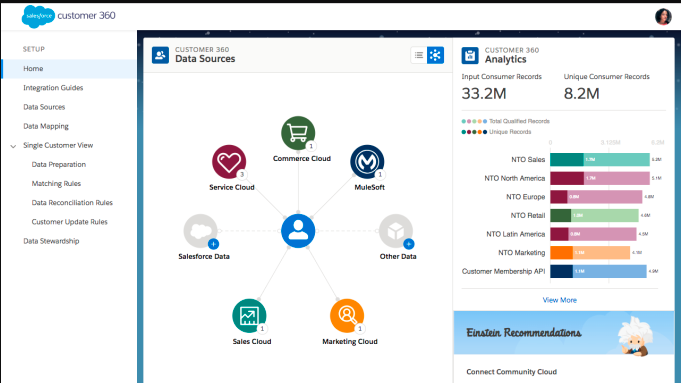Click the Data Sources panel header icon
This screenshot has width=681, height=383.
160,55
